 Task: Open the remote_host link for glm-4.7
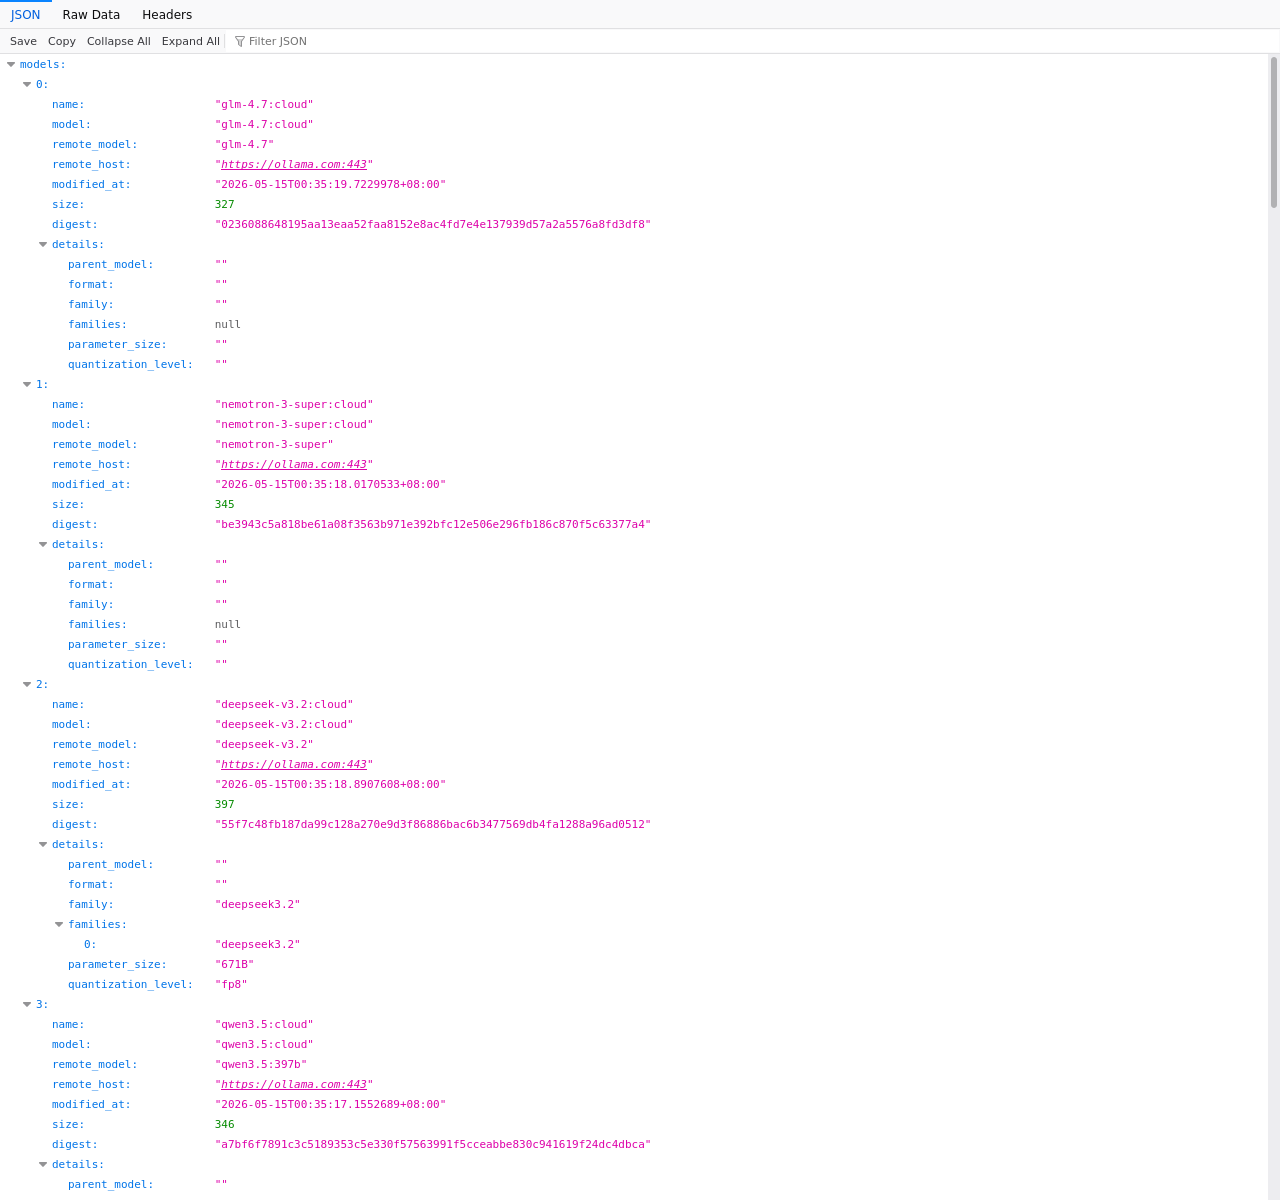point(294,164)
